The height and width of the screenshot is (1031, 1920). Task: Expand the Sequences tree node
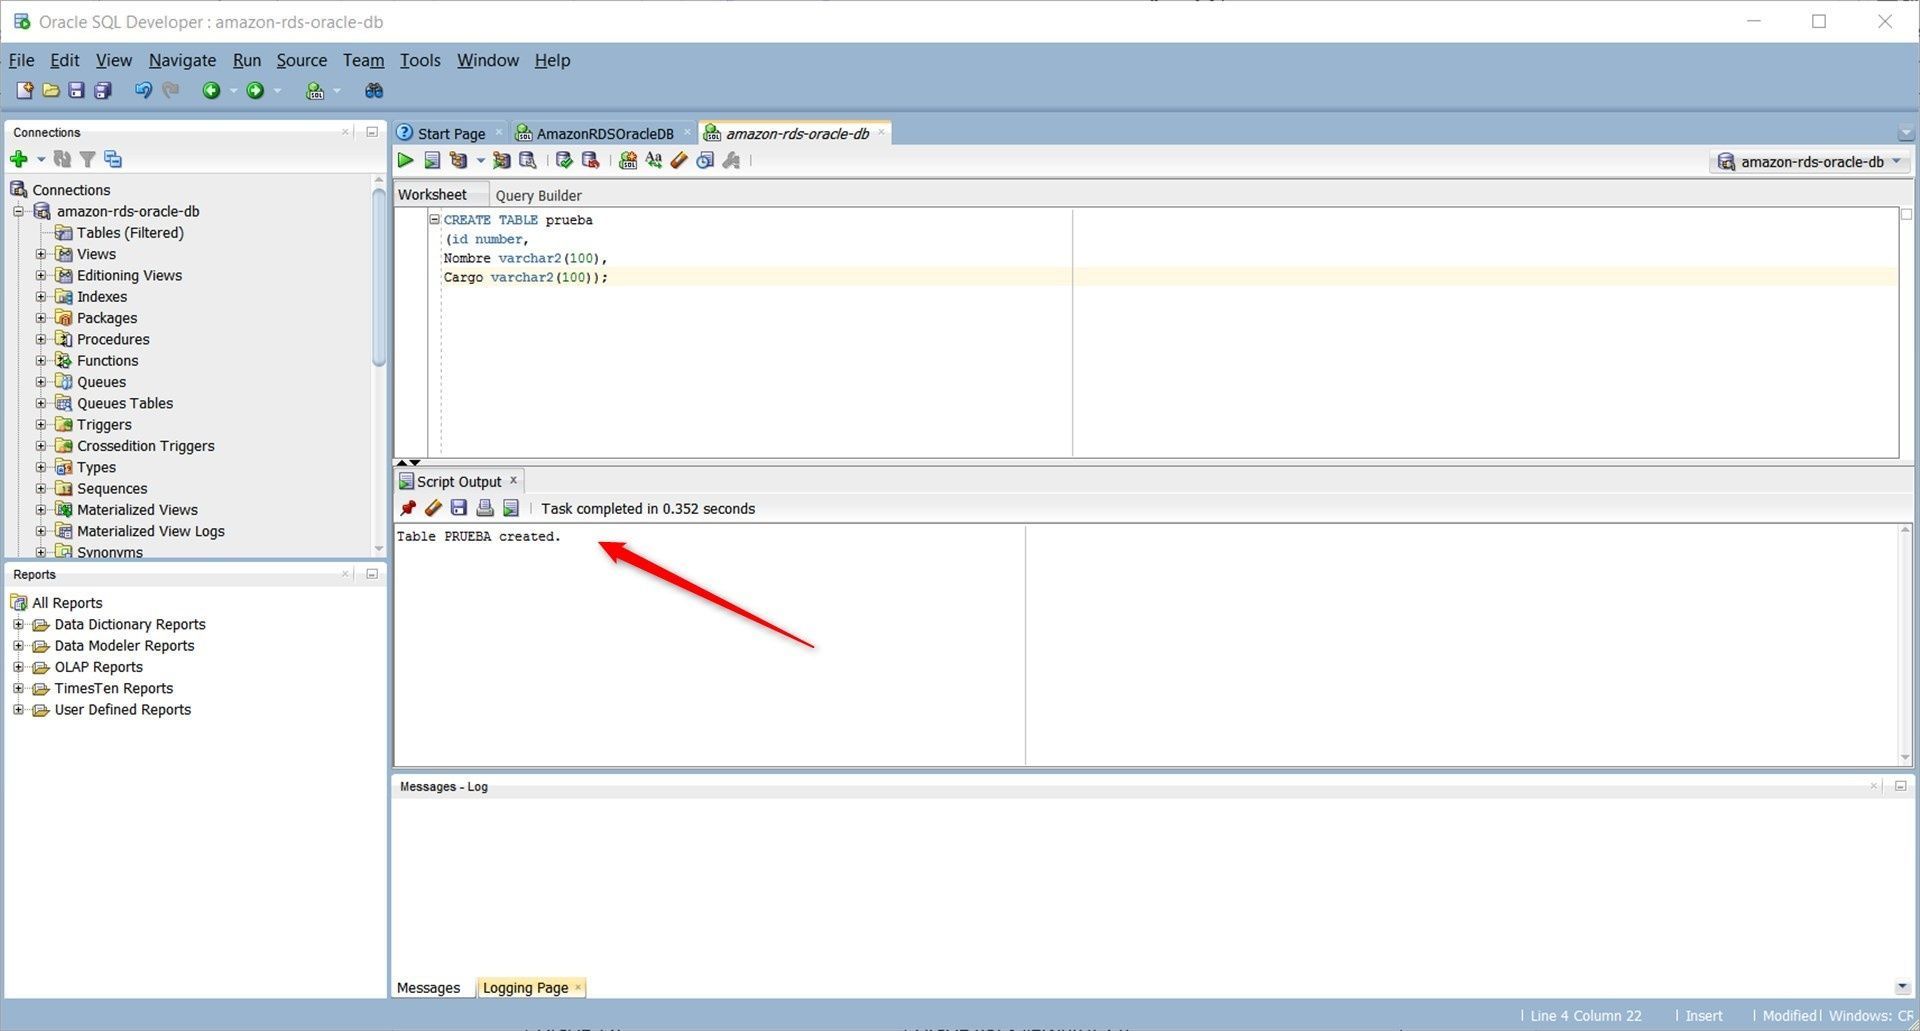pos(41,488)
